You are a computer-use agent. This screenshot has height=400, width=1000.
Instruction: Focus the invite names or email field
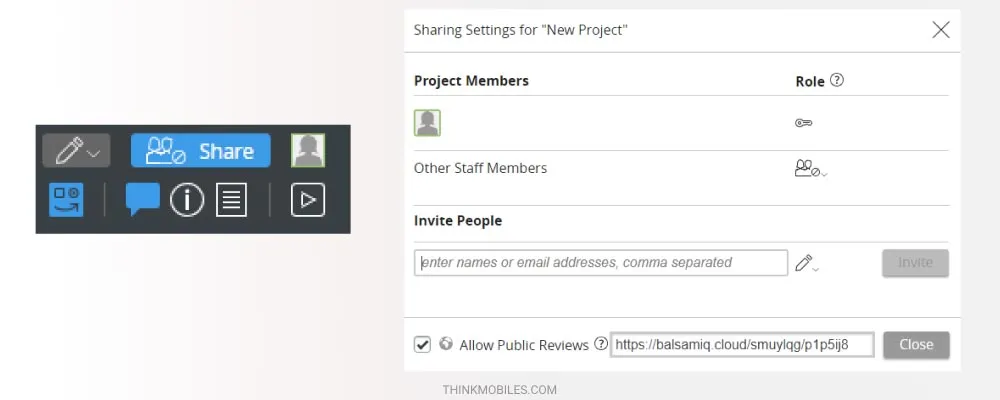click(601, 263)
